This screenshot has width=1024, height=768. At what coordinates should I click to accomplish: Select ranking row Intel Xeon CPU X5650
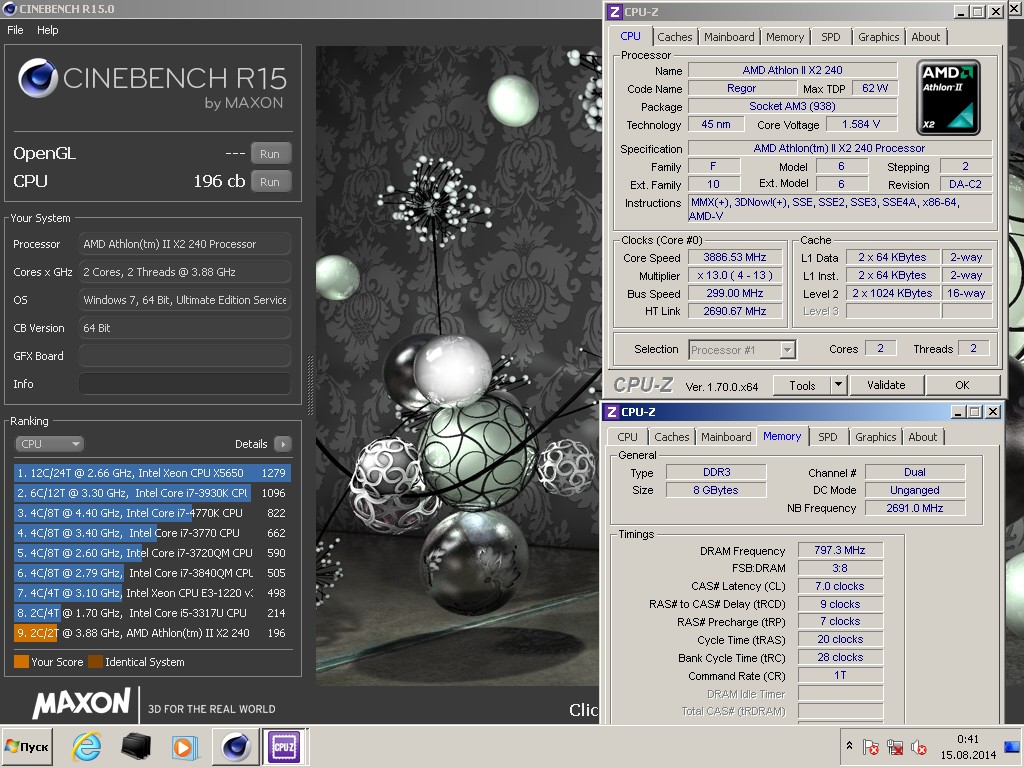click(x=152, y=473)
